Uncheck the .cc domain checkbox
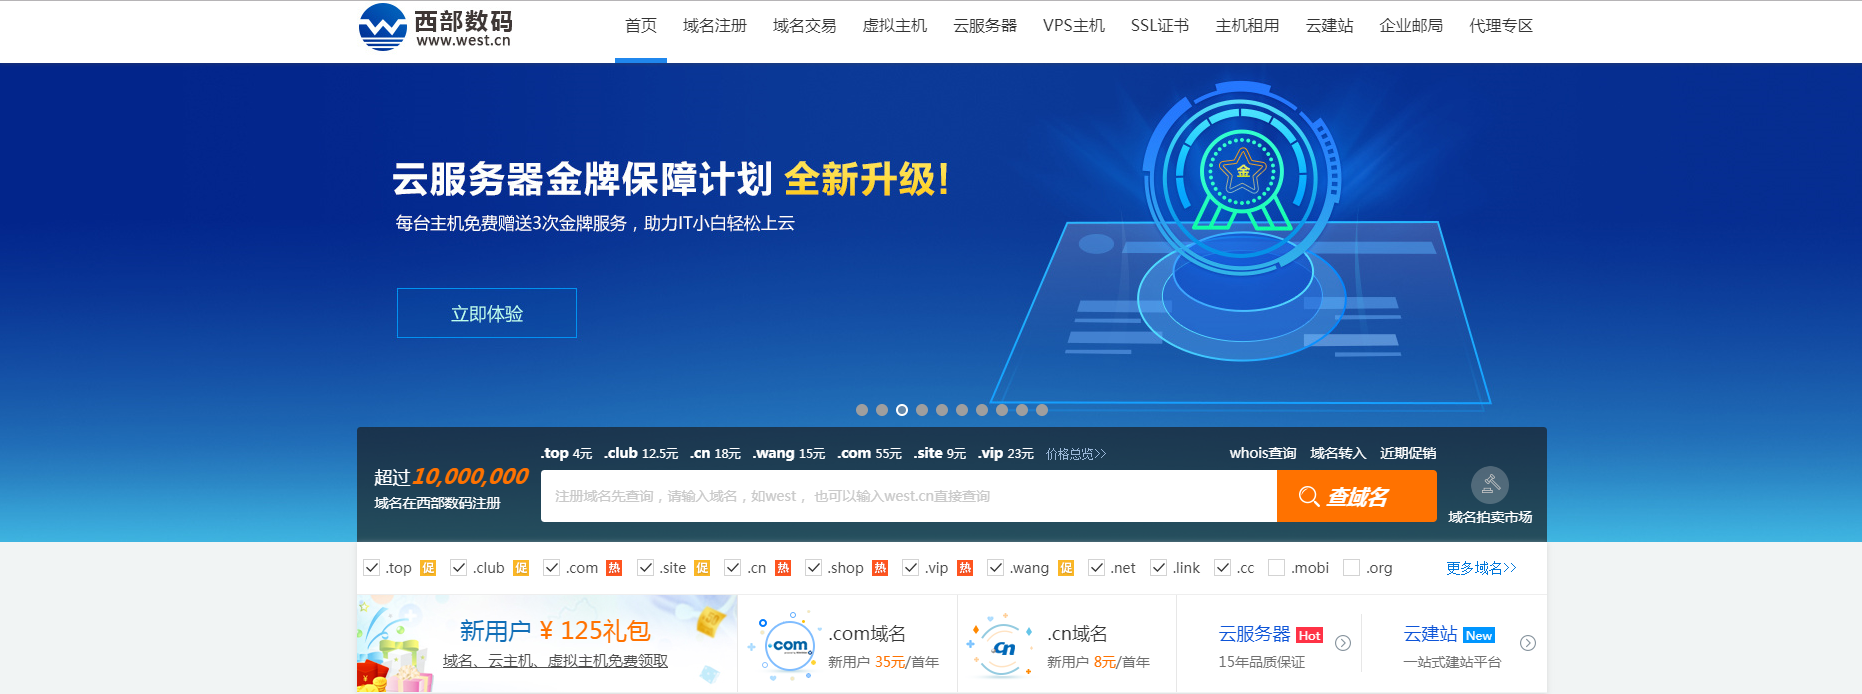 [x=1223, y=568]
